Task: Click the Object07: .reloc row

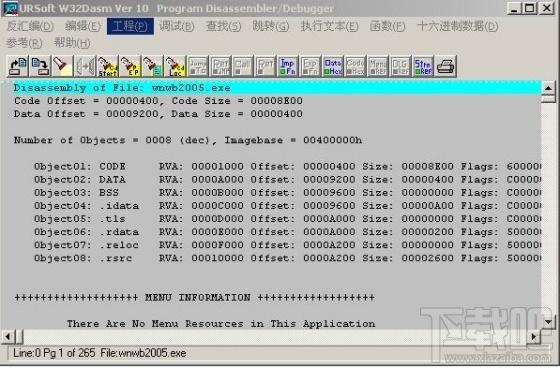Action: 287,245
